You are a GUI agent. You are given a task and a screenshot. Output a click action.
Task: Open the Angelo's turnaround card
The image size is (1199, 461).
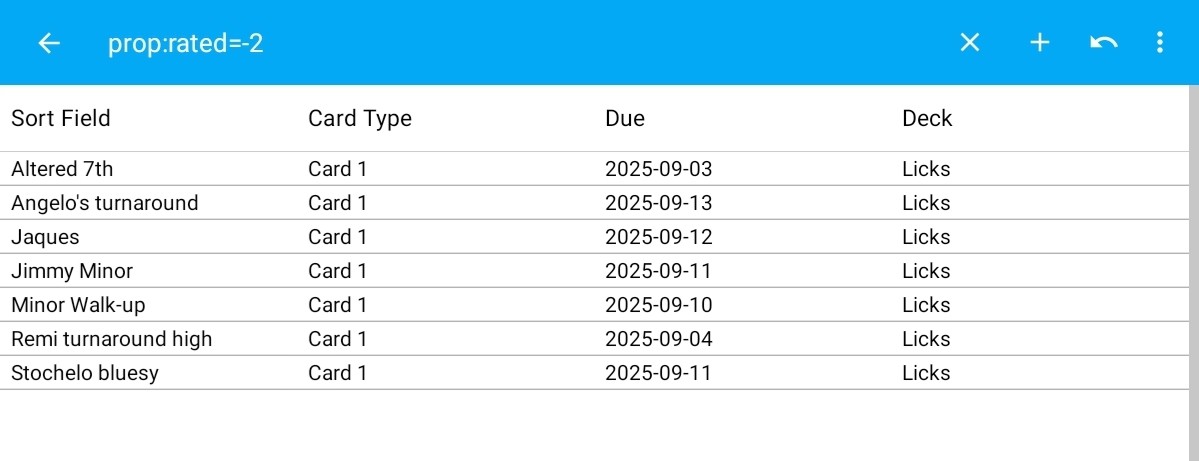(105, 203)
